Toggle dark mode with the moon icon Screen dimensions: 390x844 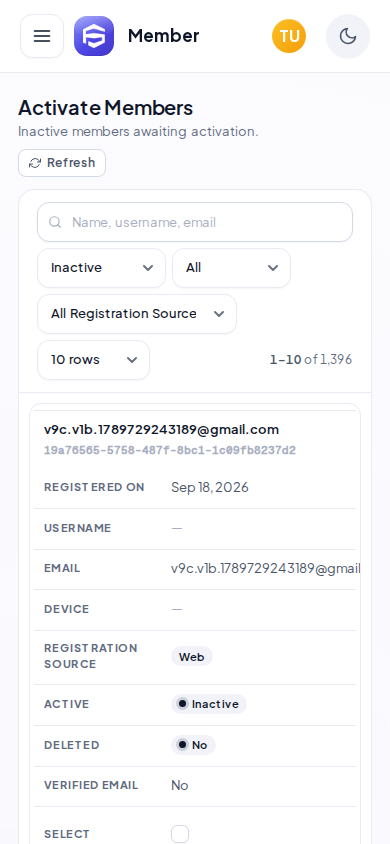coord(348,36)
